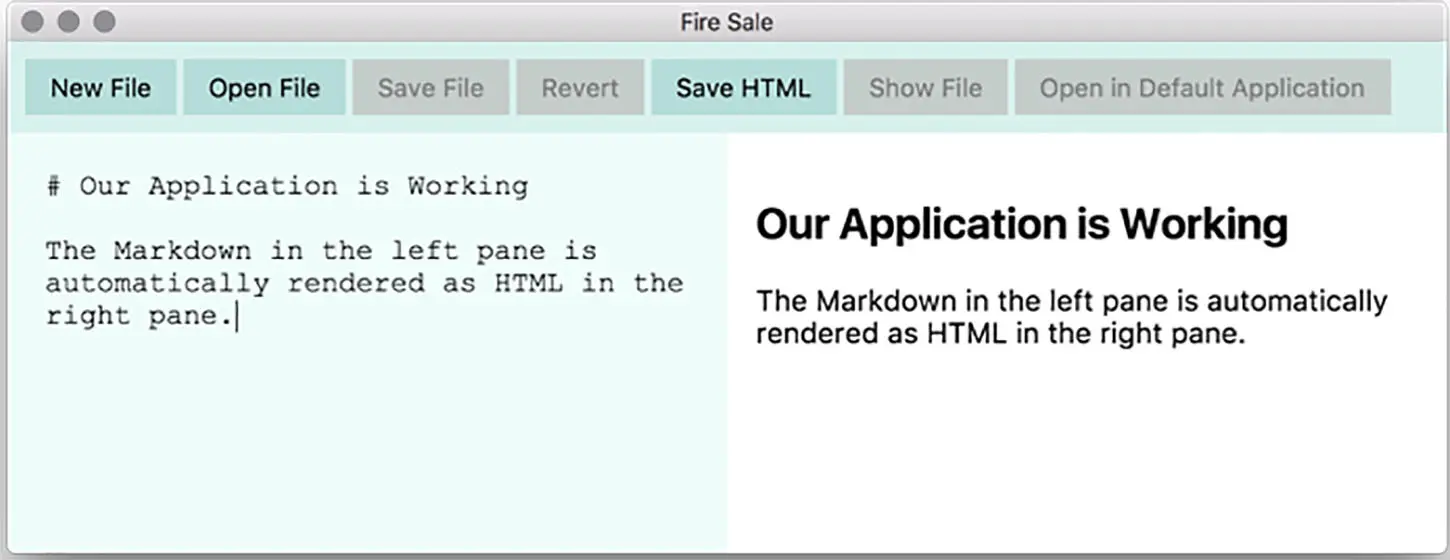This screenshot has height=560, width=1450.
Task: Maximize the window with third traffic light
Action: pos(104,21)
